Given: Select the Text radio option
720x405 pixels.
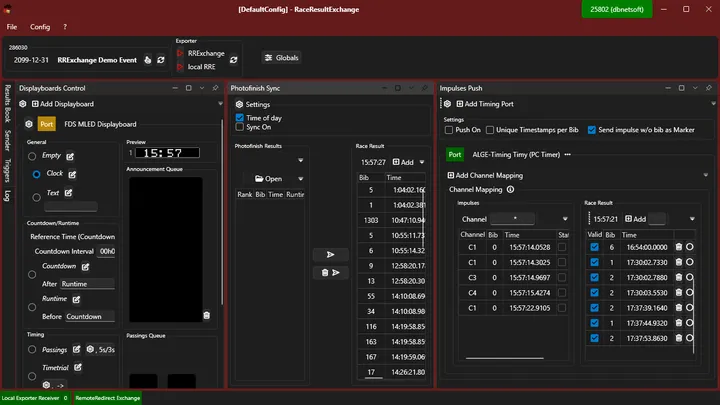Looking at the screenshot, I should click(x=36, y=197).
